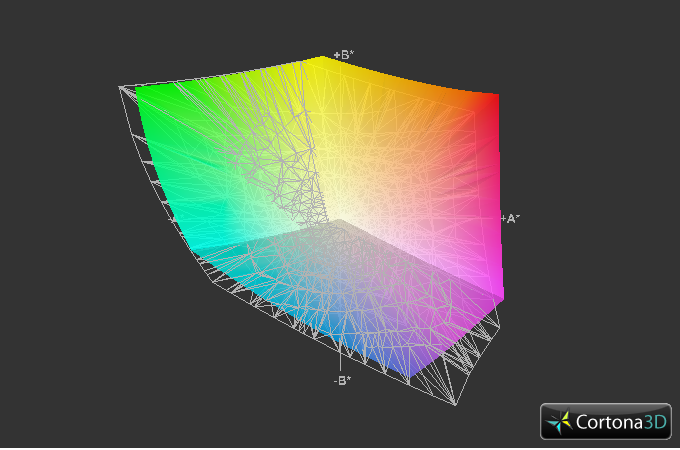This screenshot has width=680, height=450.
Task: Select the +B* axis label
Action: coord(344,55)
